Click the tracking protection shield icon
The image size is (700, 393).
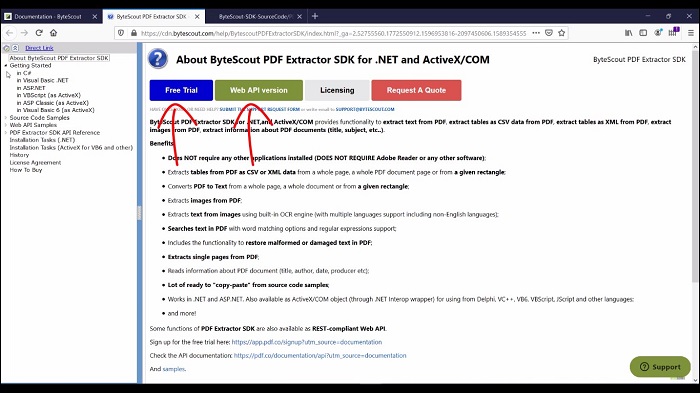121,33
